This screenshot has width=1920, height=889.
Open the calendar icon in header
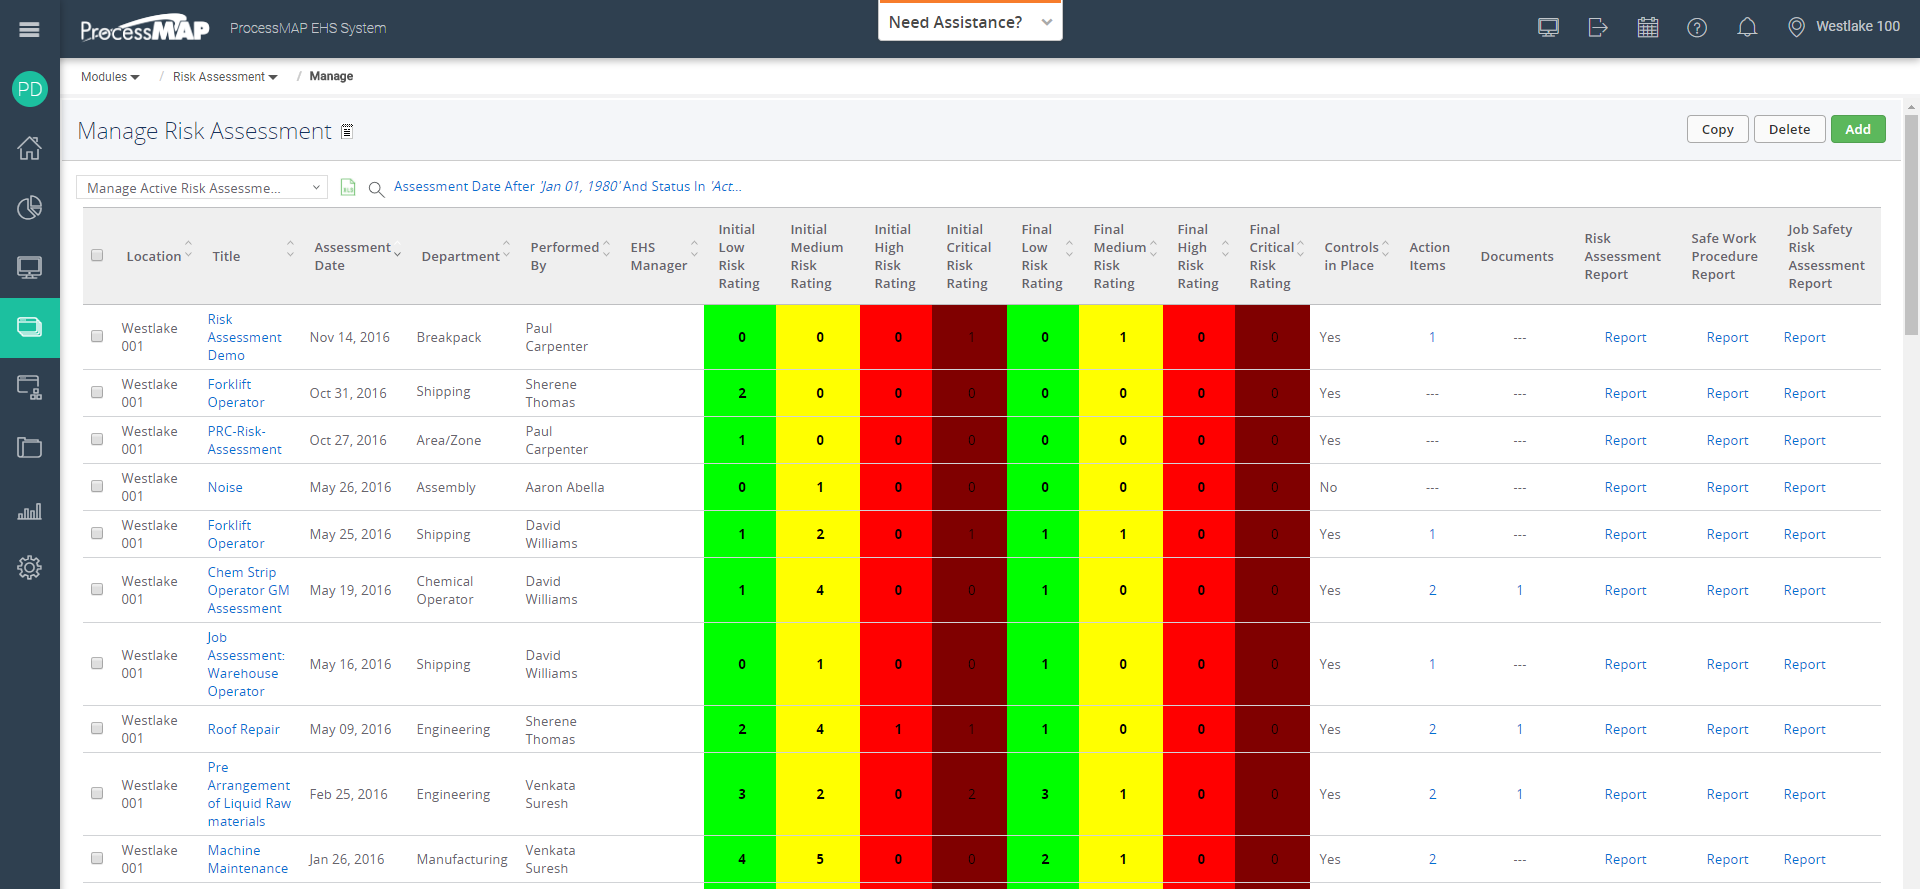click(x=1648, y=27)
